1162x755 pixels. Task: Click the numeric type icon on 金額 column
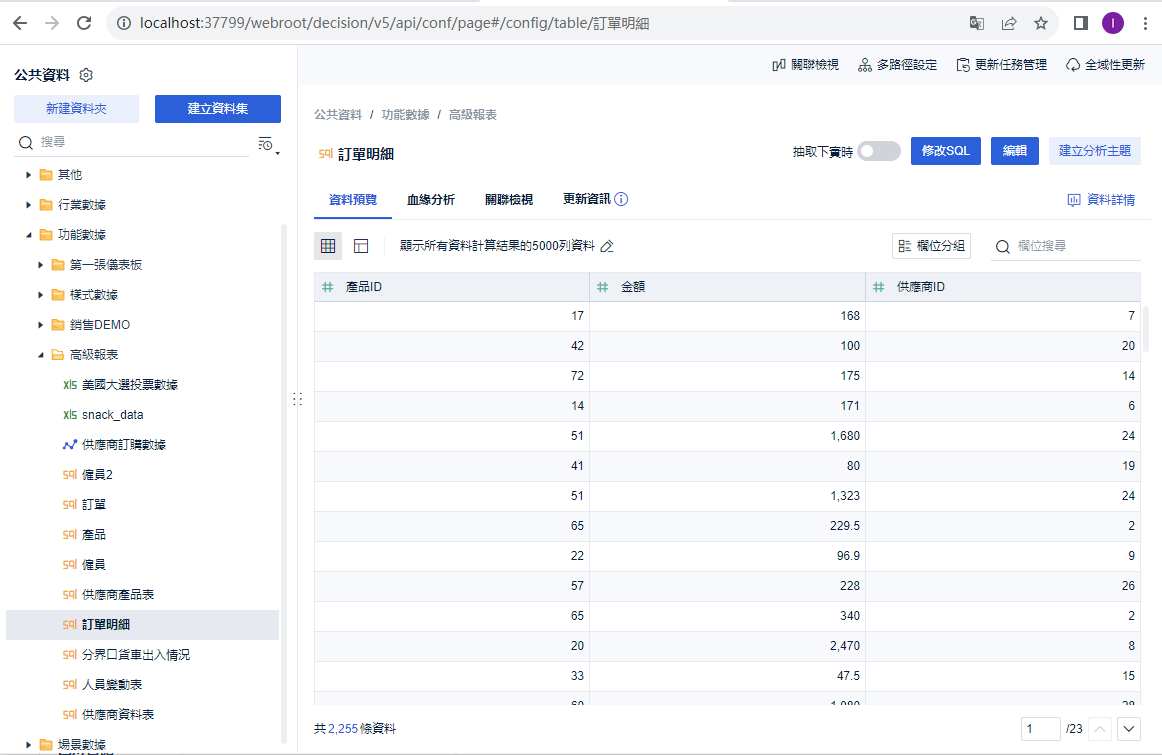[x=601, y=287]
